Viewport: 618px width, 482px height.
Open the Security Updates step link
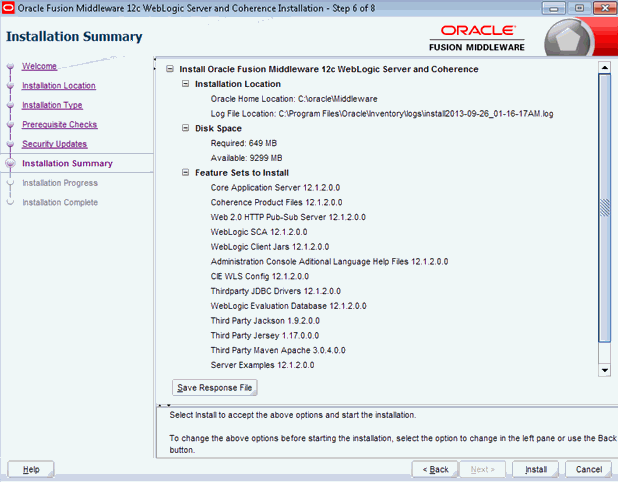[x=54, y=144]
